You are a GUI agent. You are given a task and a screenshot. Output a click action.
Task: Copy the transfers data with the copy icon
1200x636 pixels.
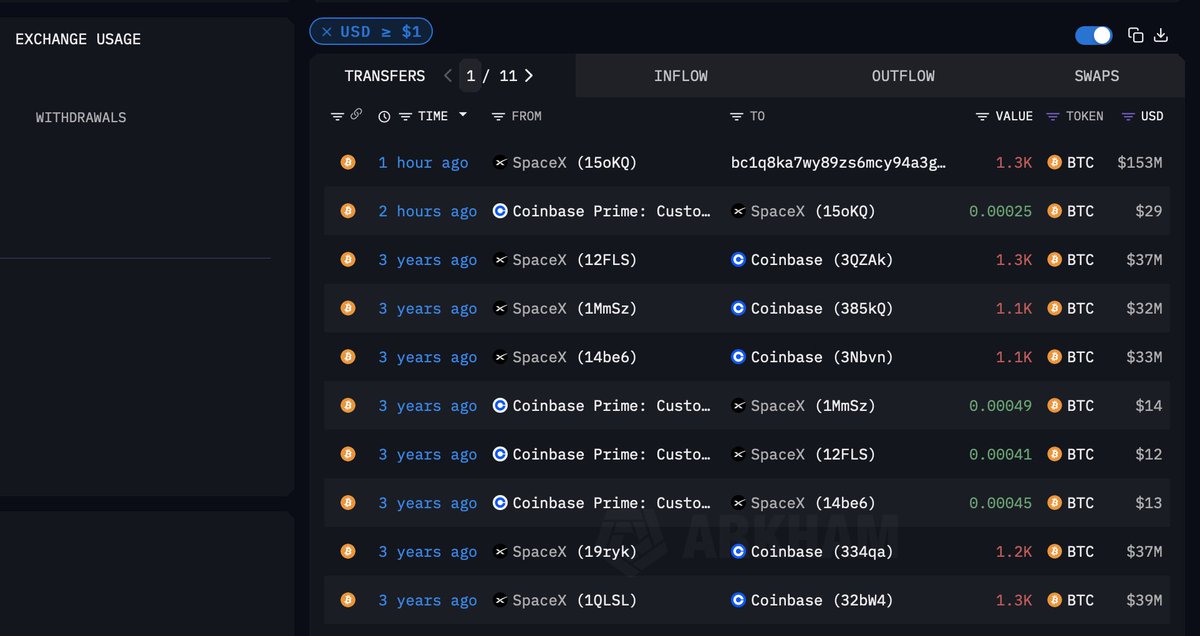pyautogui.click(x=1136, y=35)
